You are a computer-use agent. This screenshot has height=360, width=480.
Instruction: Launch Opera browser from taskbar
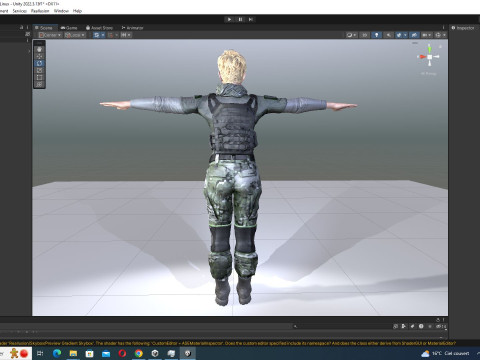tap(122, 353)
